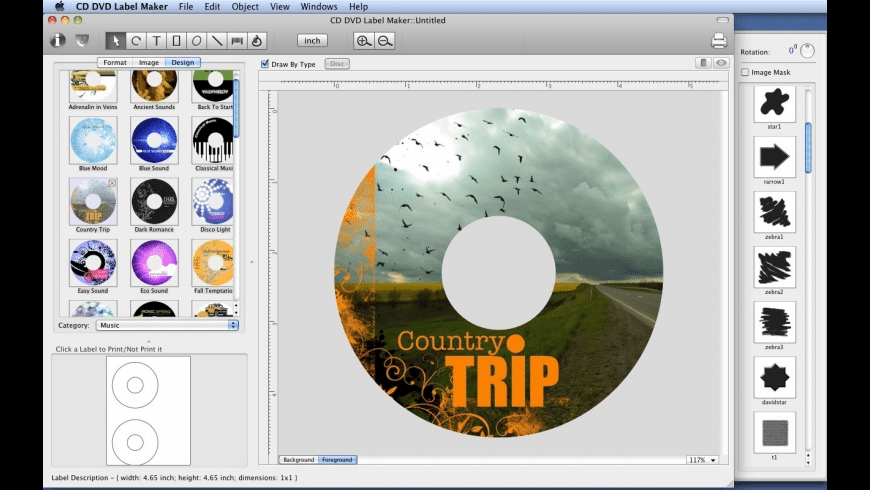
Task: Select the arrow pointer tool
Action: [x=115, y=41]
